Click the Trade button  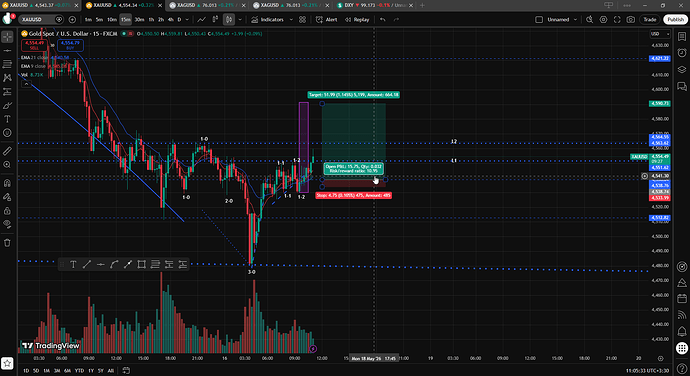coord(650,19)
